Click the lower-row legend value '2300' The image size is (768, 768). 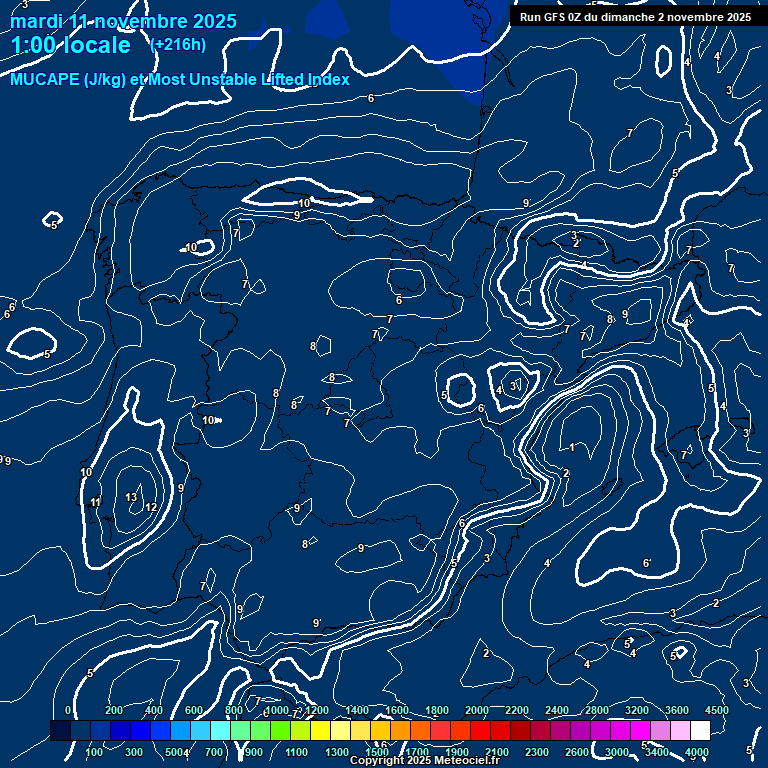click(x=537, y=752)
